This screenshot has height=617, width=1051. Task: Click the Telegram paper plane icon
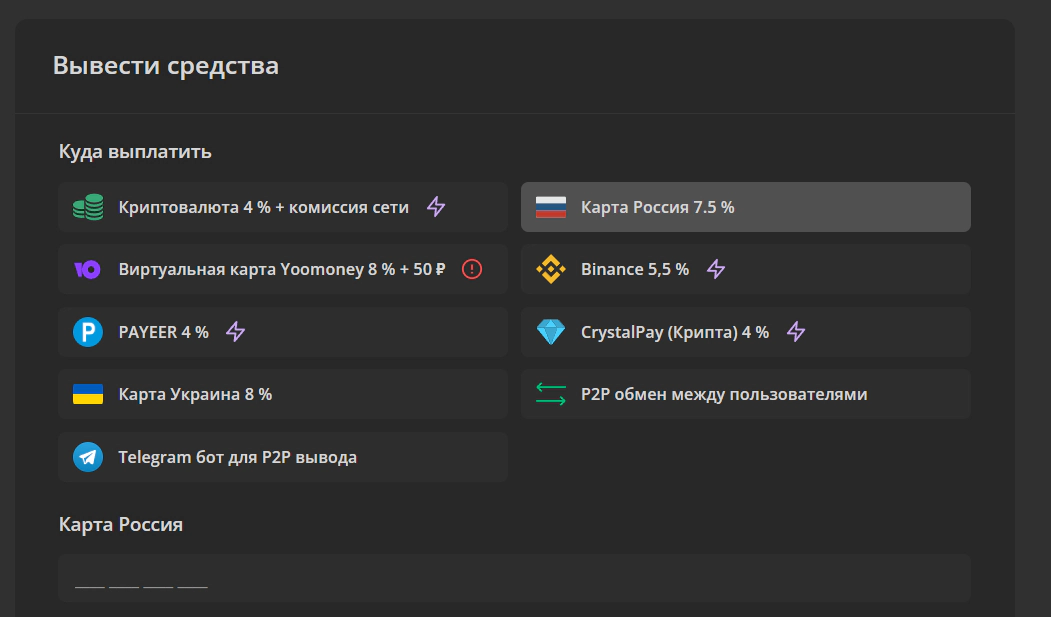pos(88,457)
